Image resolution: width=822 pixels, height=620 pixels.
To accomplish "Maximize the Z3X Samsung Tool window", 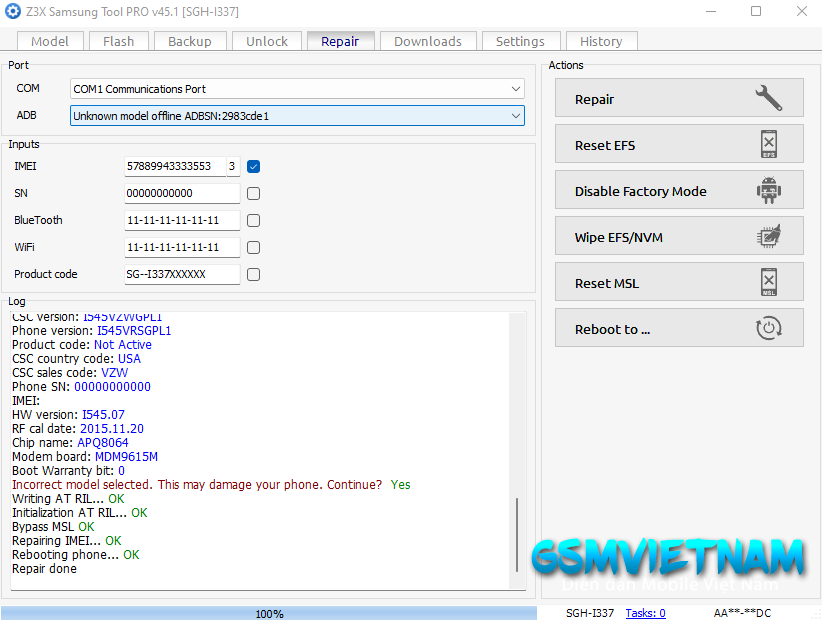I will click(756, 11).
